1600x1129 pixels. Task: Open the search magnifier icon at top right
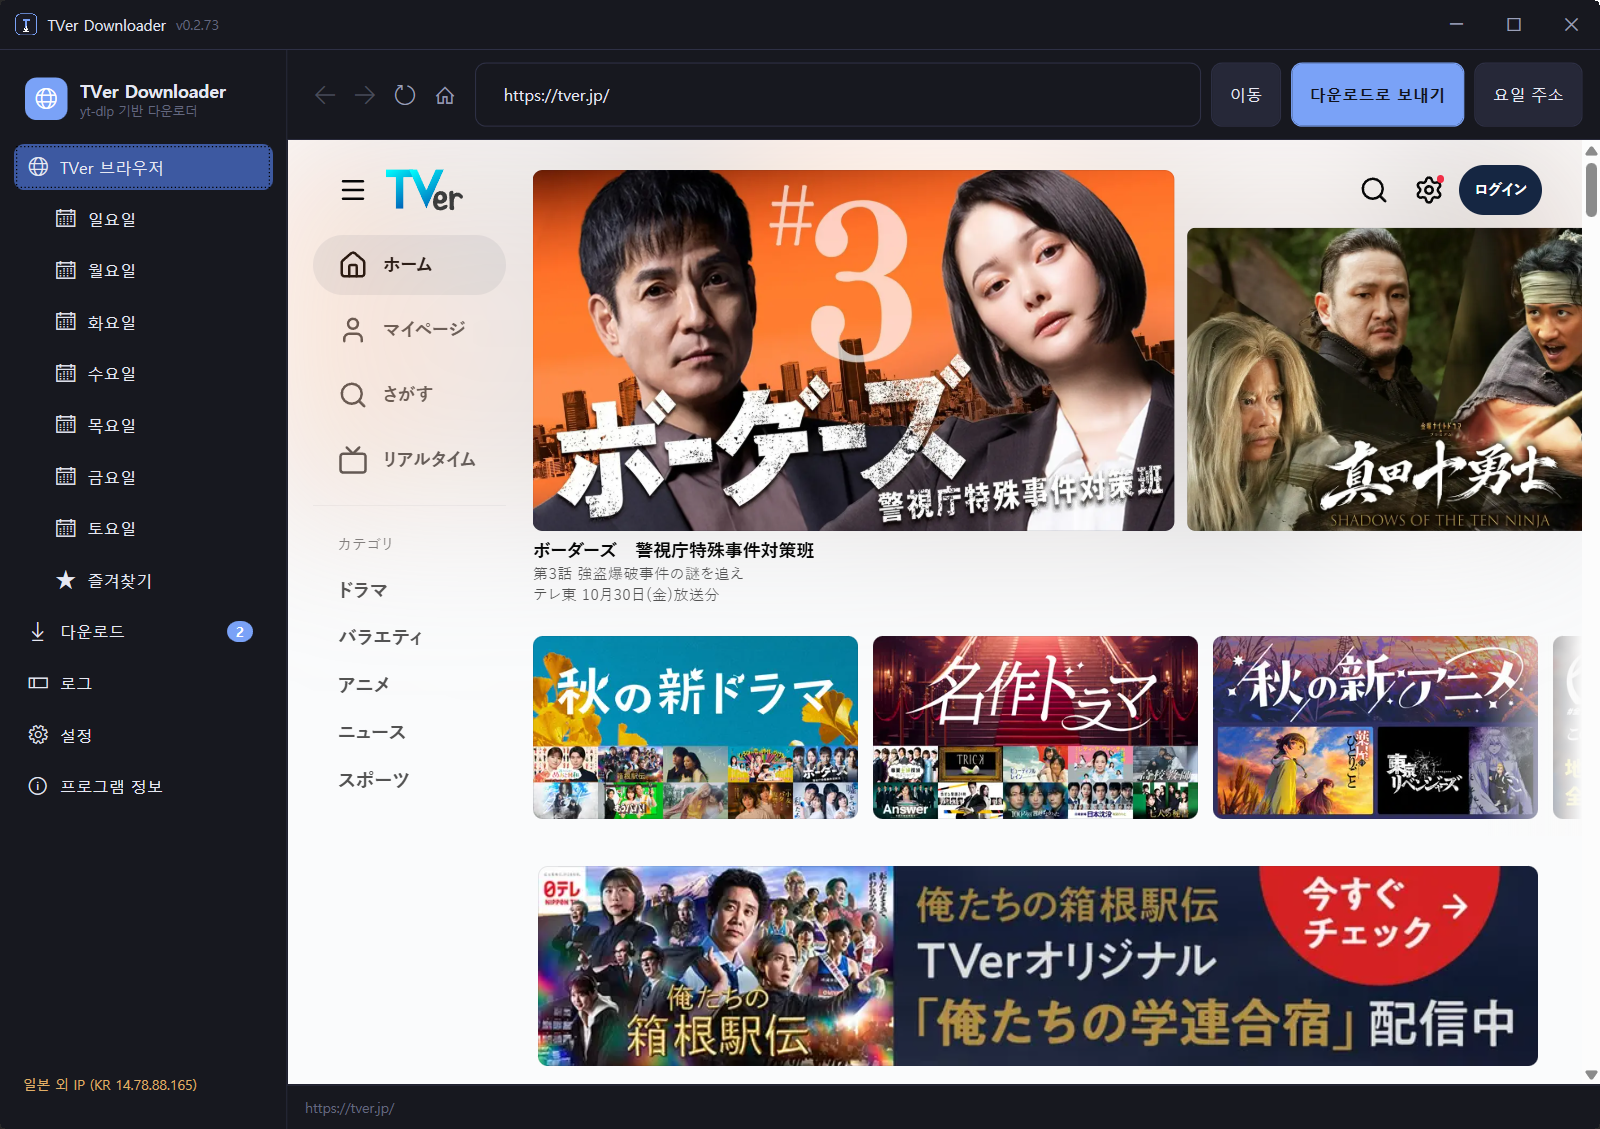[x=1374, y=190]
